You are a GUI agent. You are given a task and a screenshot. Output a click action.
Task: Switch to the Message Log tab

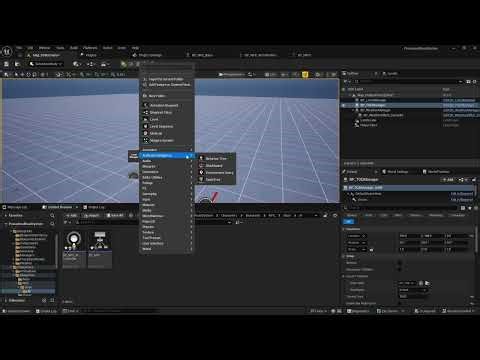[15, 207]
